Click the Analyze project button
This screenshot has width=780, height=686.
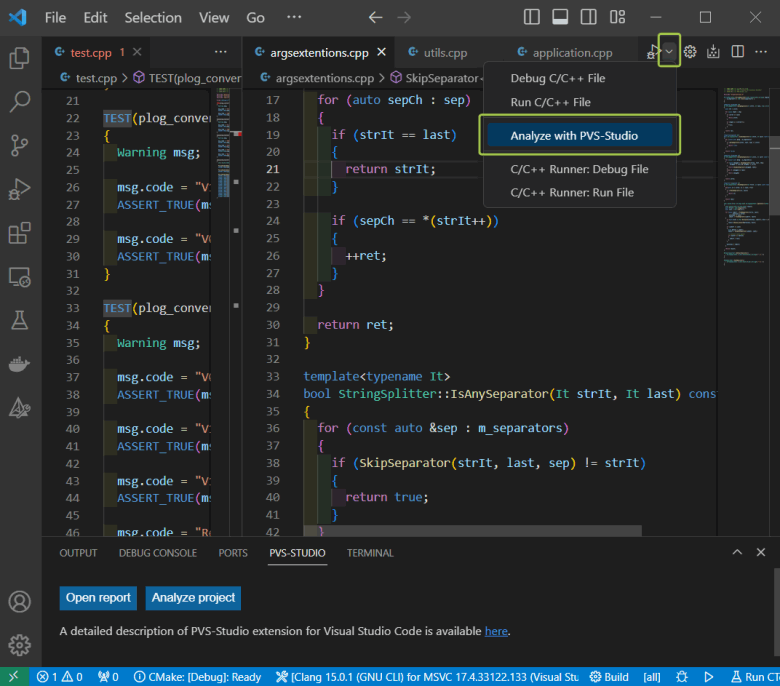pos(194,598)
